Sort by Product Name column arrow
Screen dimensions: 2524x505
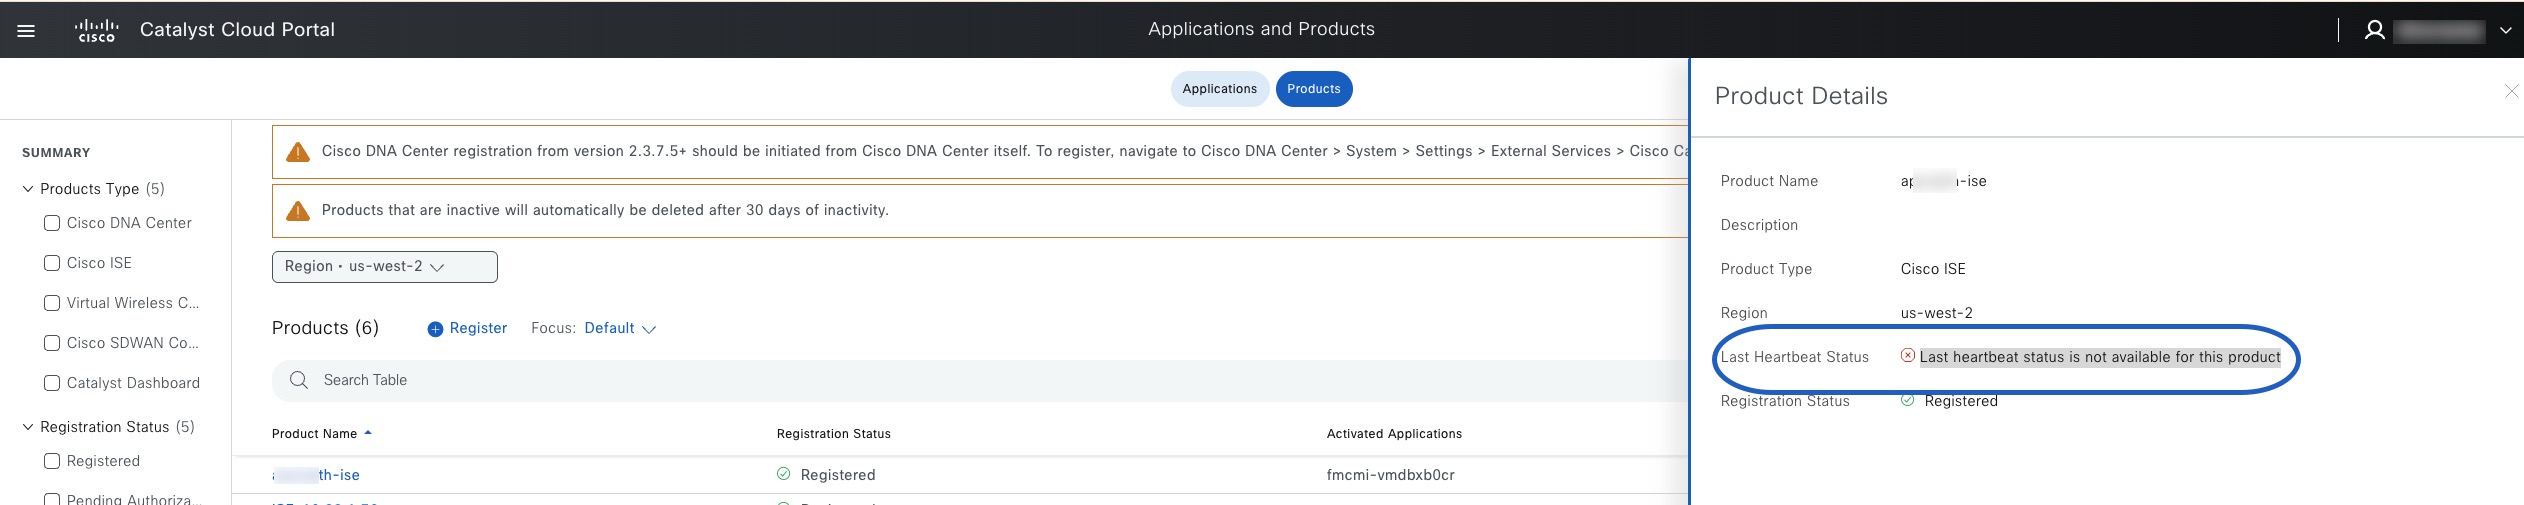pos(368,433)
